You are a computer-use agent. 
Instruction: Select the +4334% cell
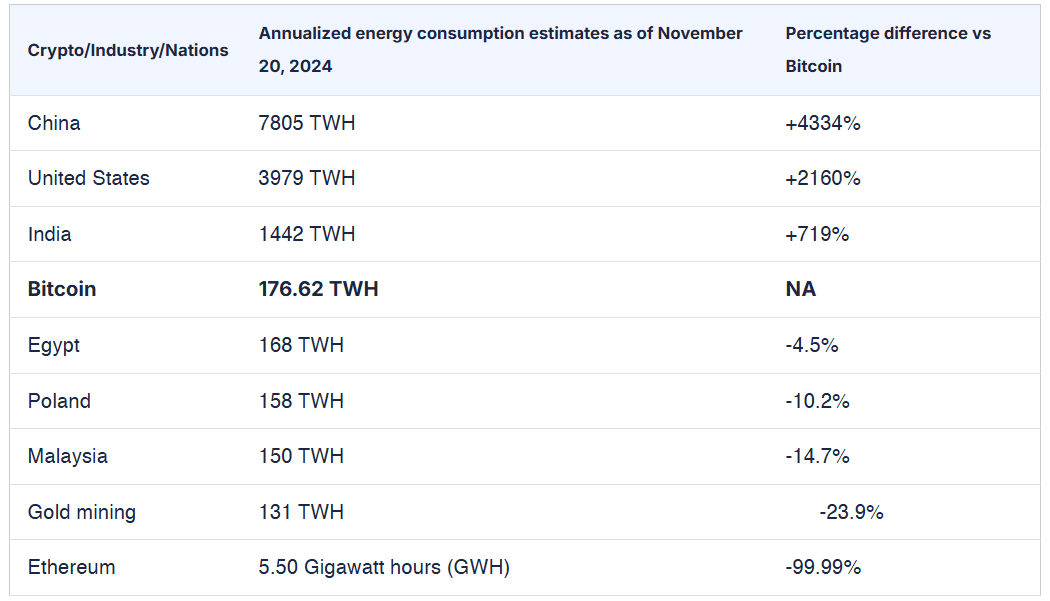[823, 123]
